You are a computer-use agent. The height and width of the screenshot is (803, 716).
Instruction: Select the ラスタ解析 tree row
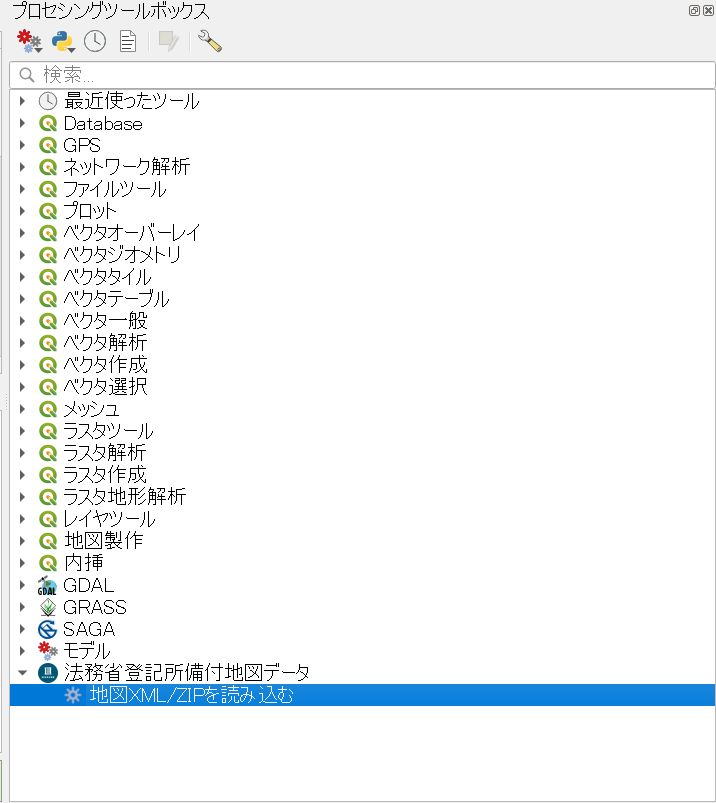coord(362,453)
